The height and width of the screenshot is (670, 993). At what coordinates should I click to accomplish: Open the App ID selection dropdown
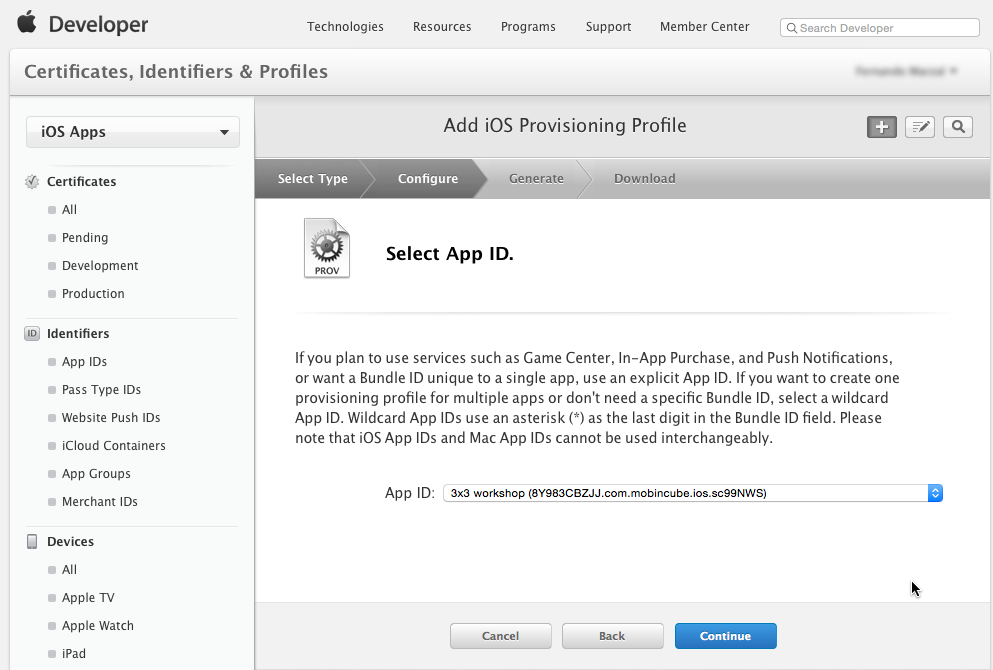pos(693,493)
